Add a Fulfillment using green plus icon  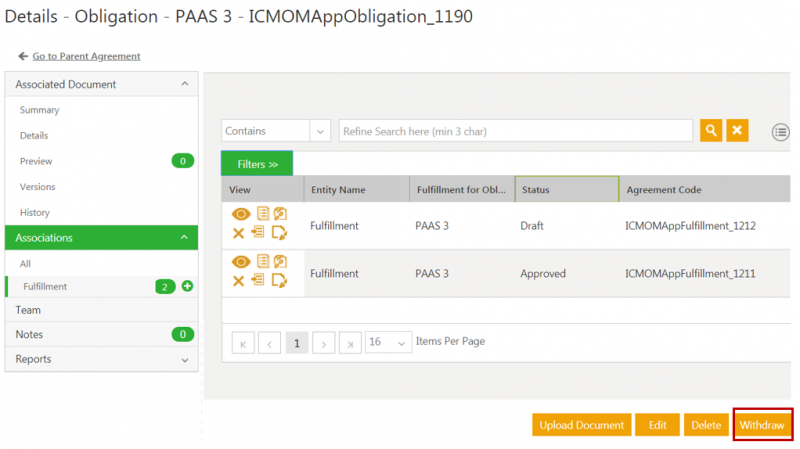[187, 287]
